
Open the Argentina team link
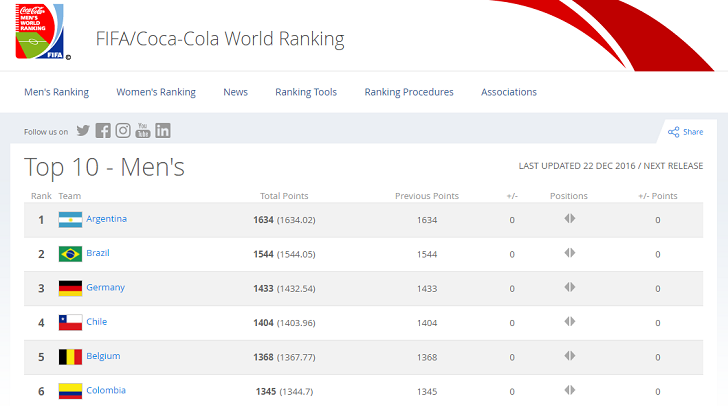point(106,219)
